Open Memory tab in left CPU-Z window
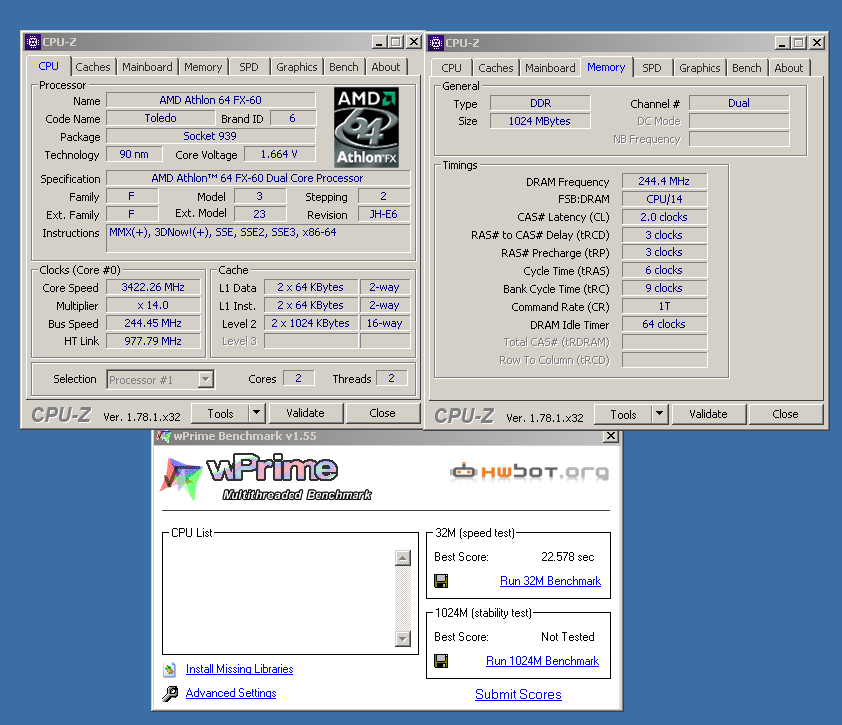This screenshot has width=842, height=725. click(203, 67)
